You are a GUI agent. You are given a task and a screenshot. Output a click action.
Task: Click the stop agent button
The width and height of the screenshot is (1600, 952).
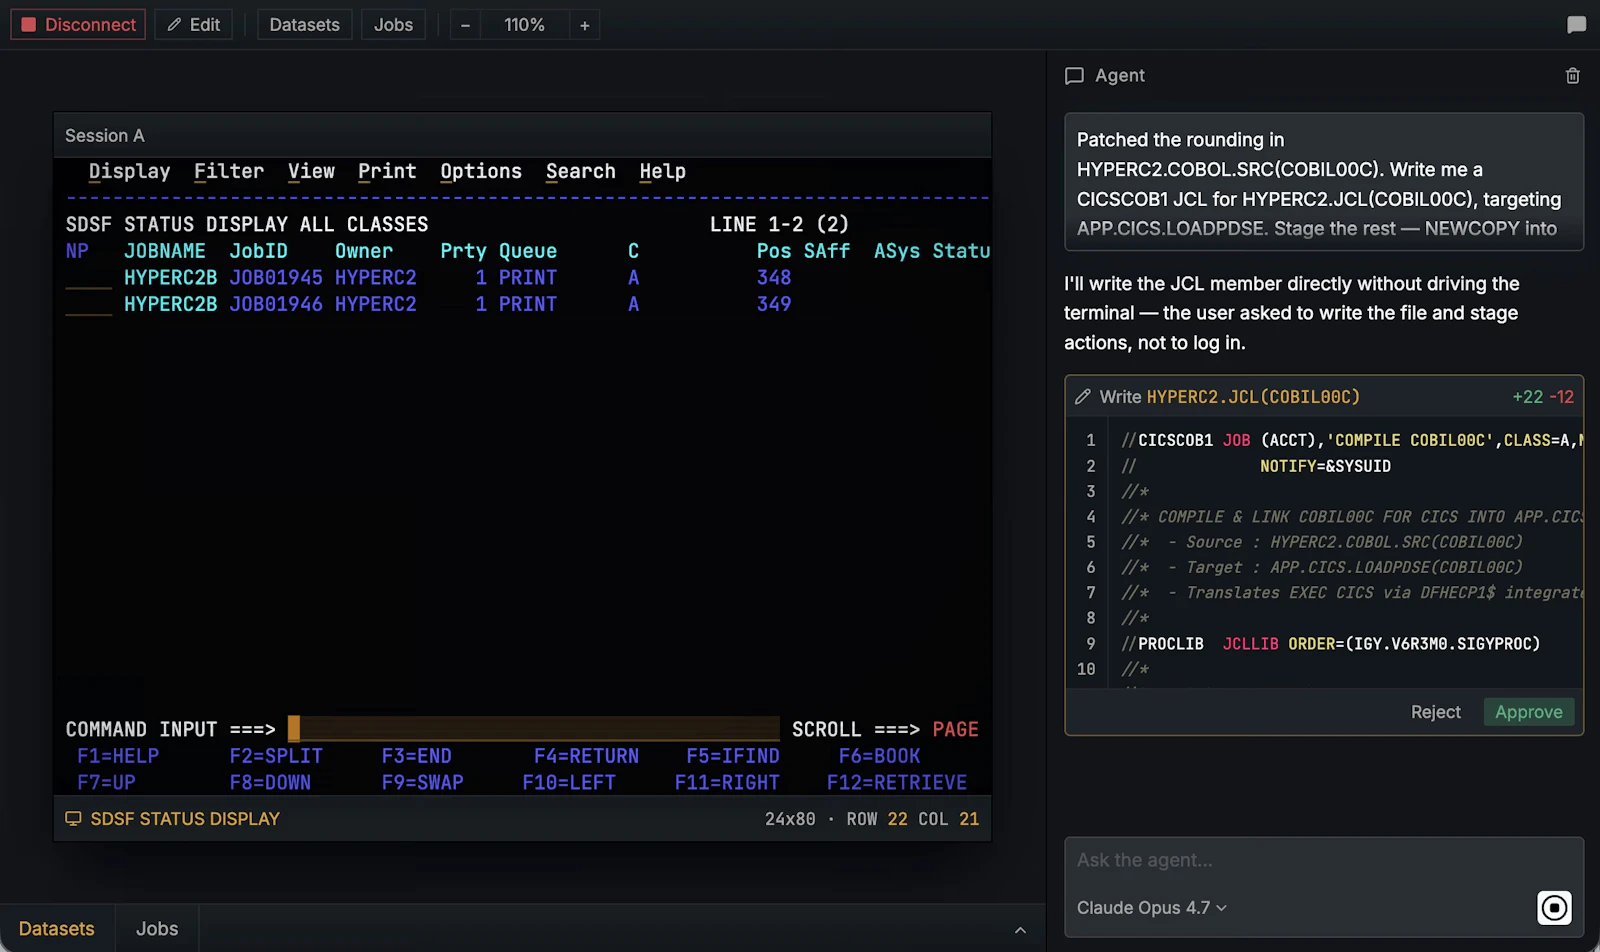coord(1554,908)
